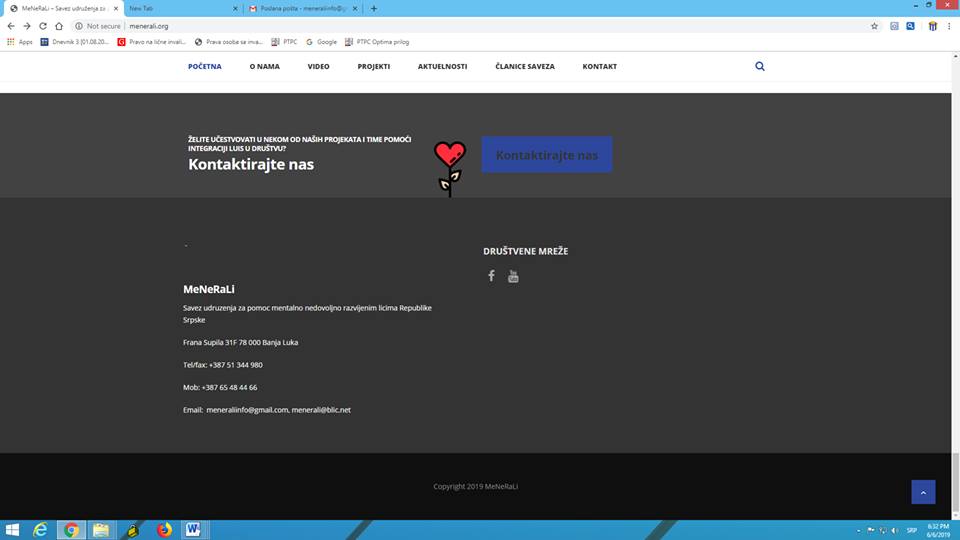The height and width of the screenshot is (540, 960).
Task: Open Microsoft Word from the taskbar
Action: (x=192, y=530)
